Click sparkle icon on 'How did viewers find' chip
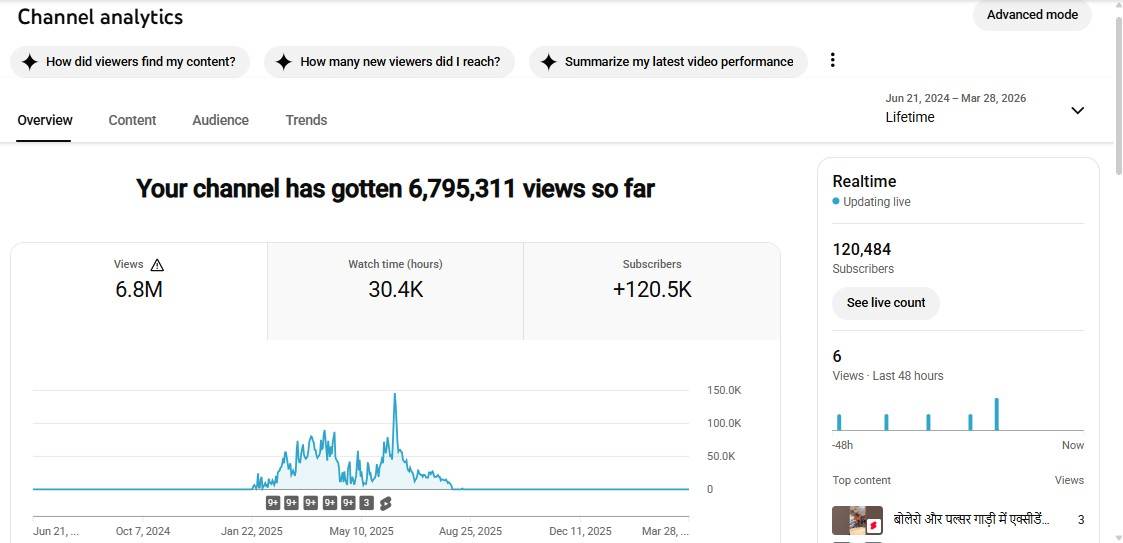 point(30,62)
